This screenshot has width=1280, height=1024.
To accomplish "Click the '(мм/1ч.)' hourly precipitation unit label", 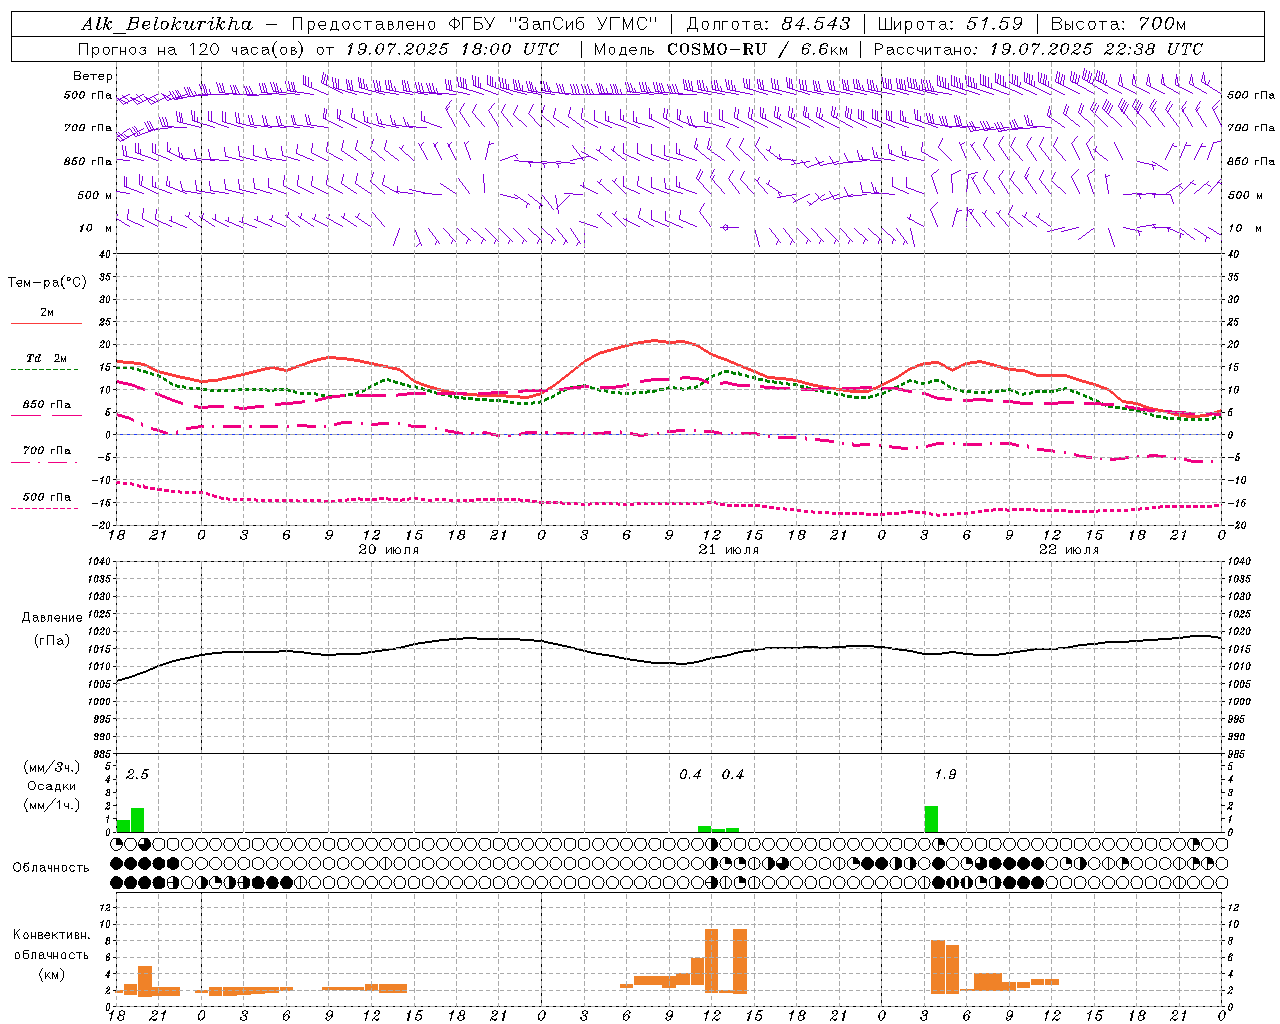I will (51, 805).
